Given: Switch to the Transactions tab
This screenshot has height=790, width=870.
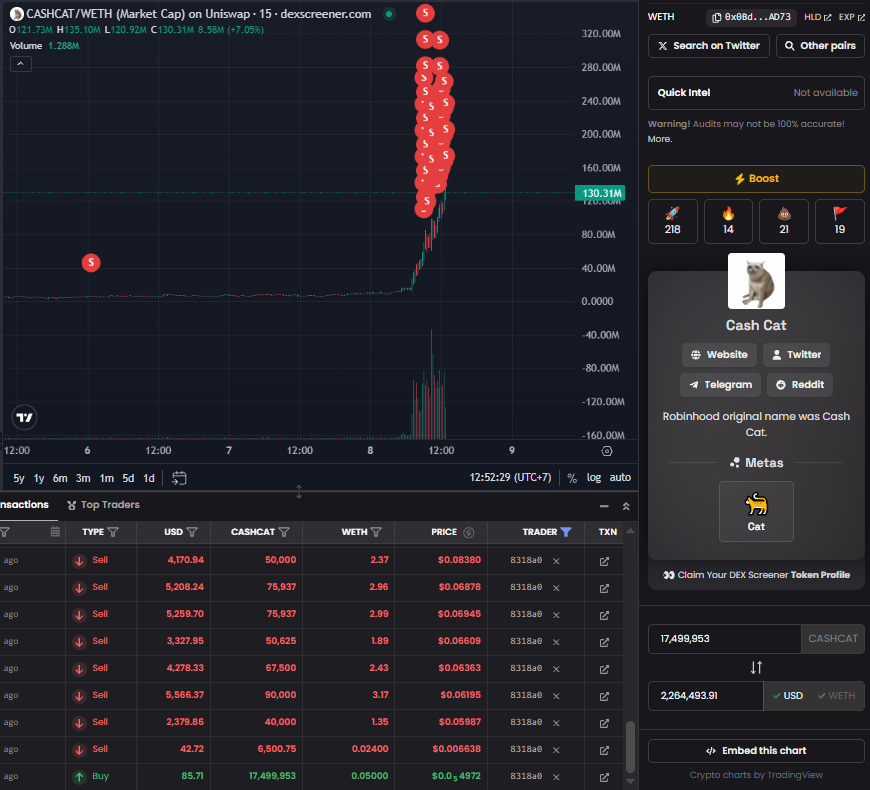Looking at the screenshot, I should tap(24, 505).
